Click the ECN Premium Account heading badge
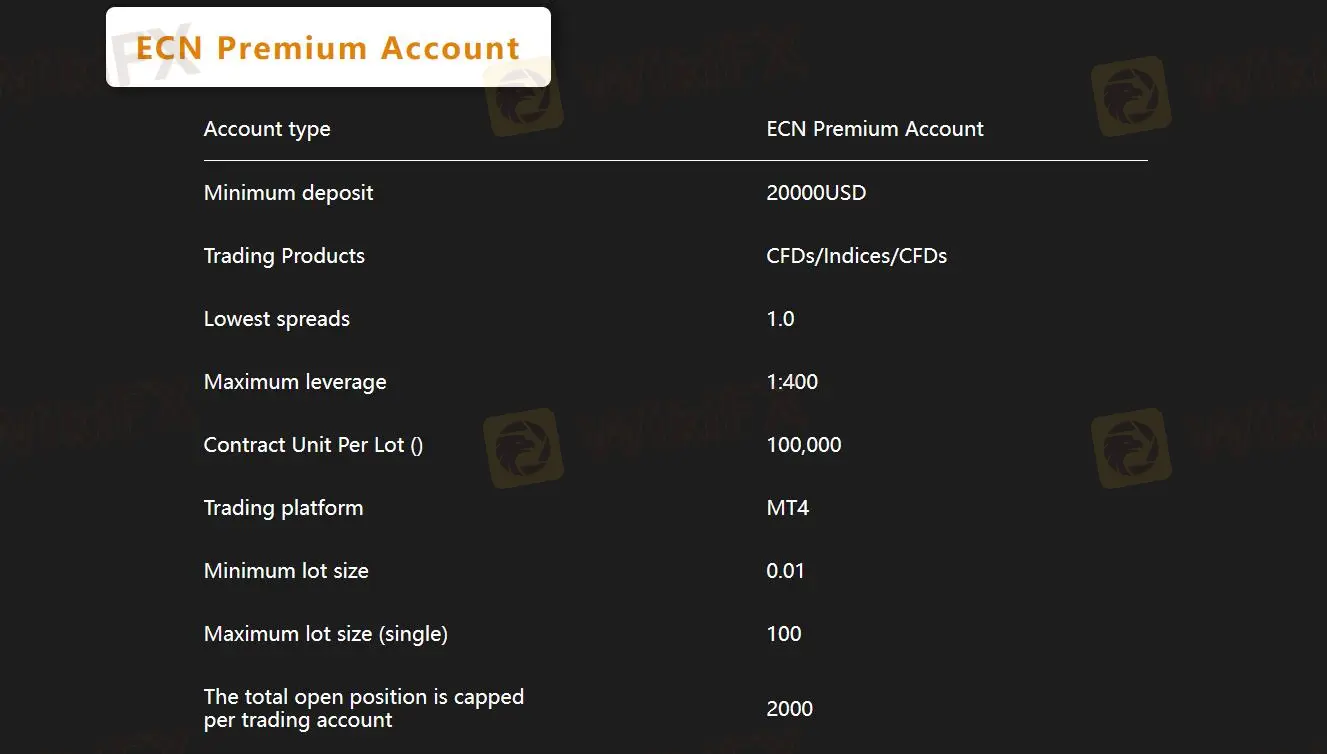The image size is (1327, 754). (328, 47)
